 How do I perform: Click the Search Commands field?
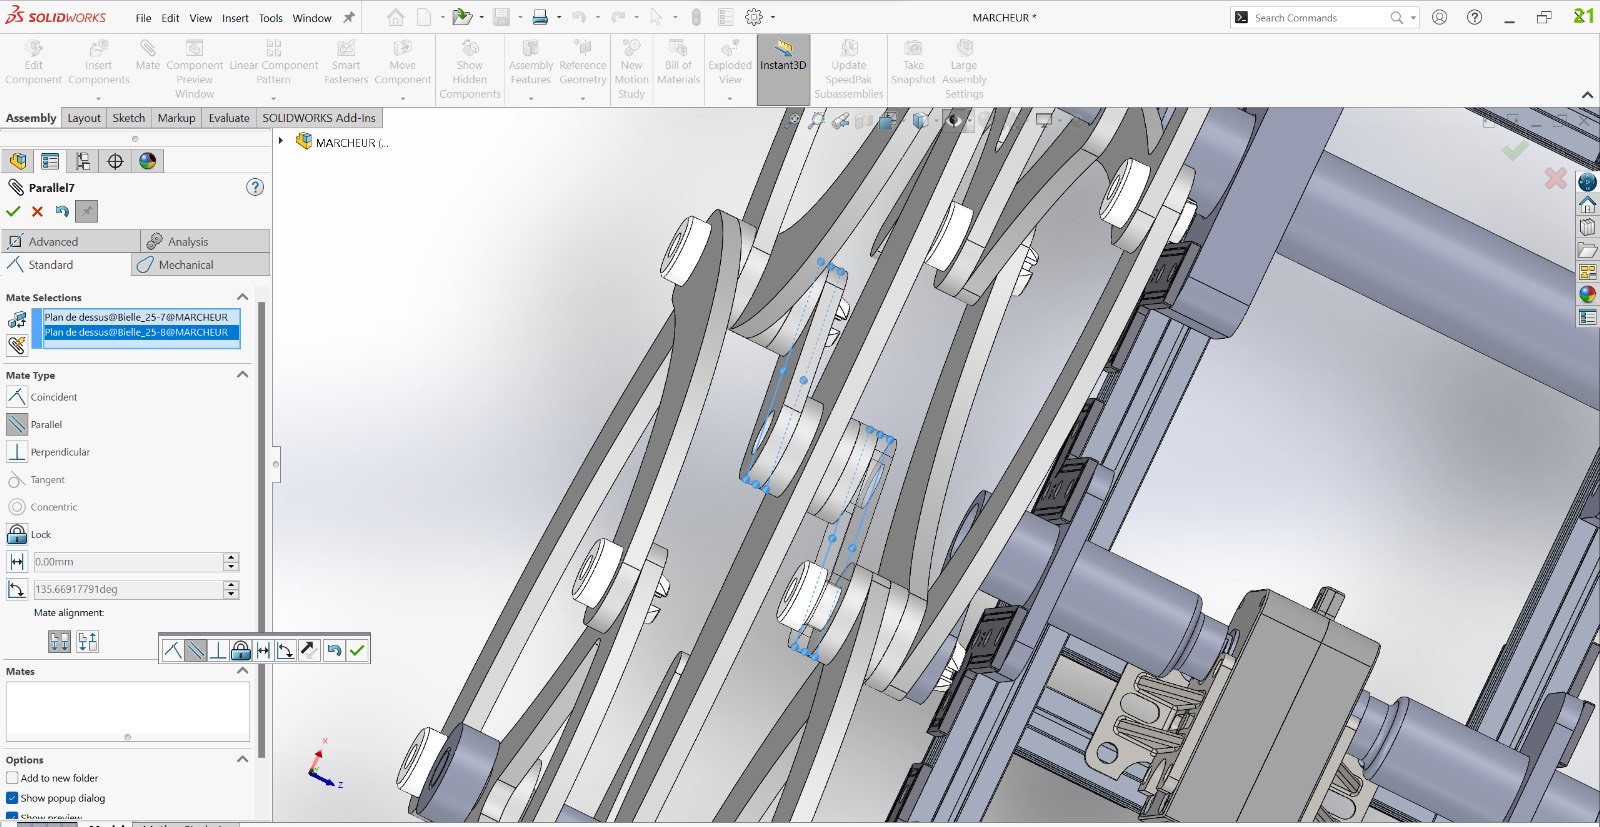point(1320,17)
